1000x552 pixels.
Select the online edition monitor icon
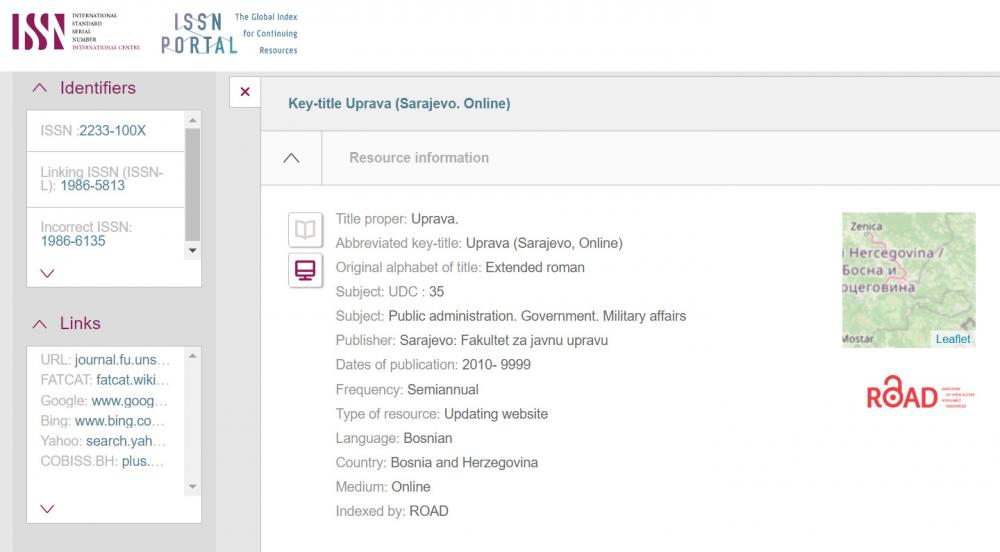[305, 270]
